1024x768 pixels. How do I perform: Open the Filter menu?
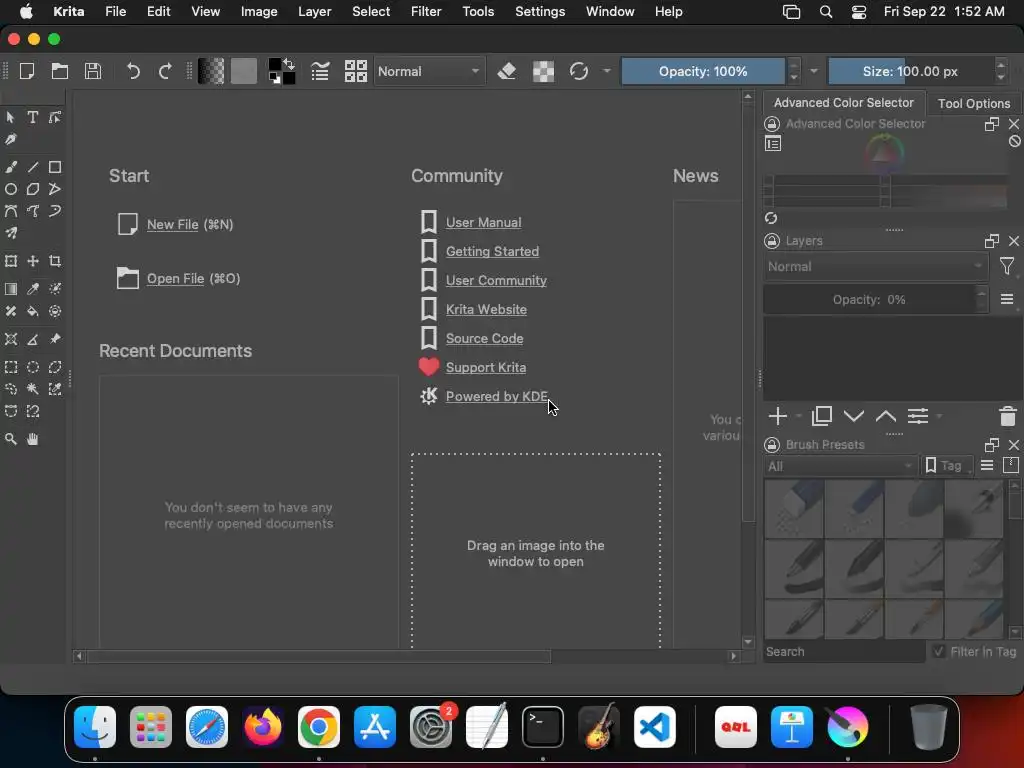tap(426, 12)
